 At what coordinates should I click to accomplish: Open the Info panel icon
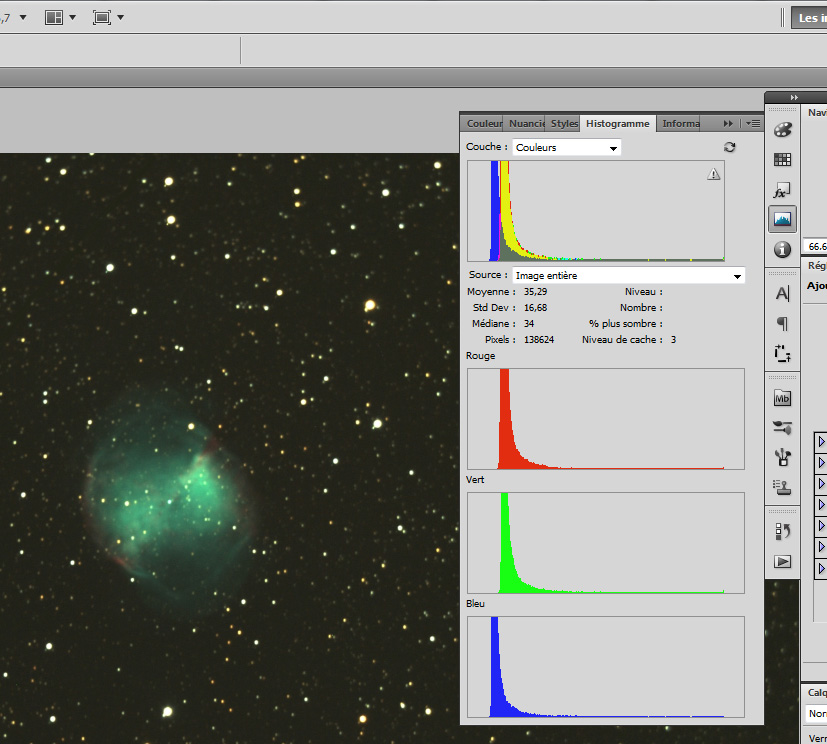[x=782, y=249]
